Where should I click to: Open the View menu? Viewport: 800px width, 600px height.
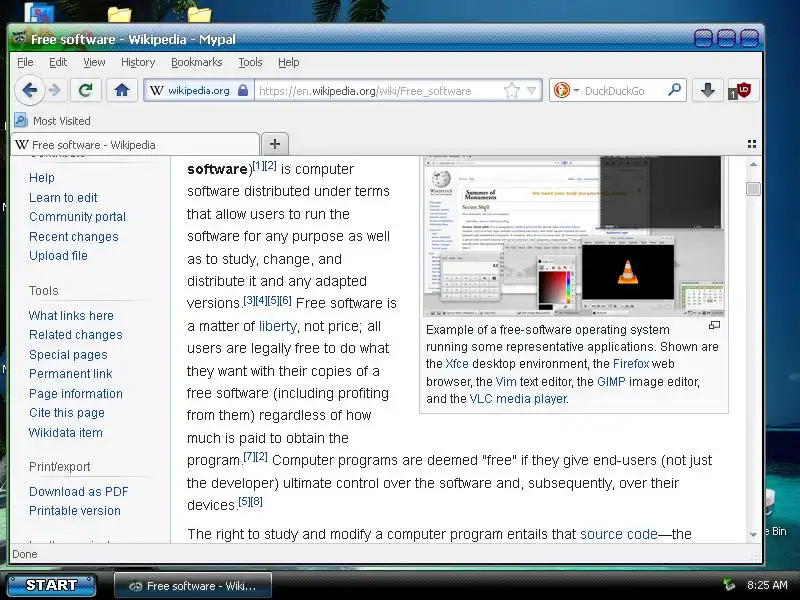pos(94,62)
